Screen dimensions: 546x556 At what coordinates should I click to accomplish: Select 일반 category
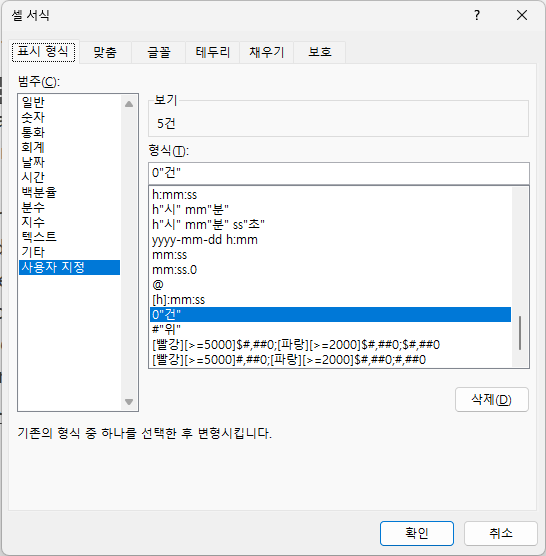pyautogui.click(x=69, y=102)
